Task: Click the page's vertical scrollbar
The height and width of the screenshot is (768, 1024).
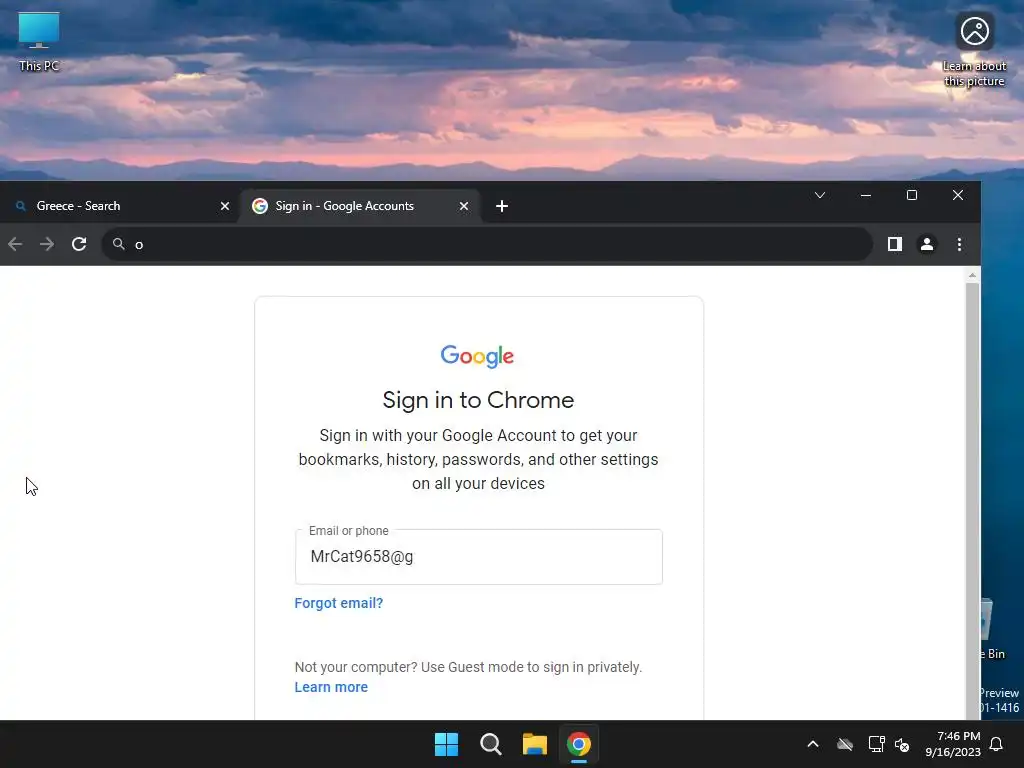Action: [972, 500]
